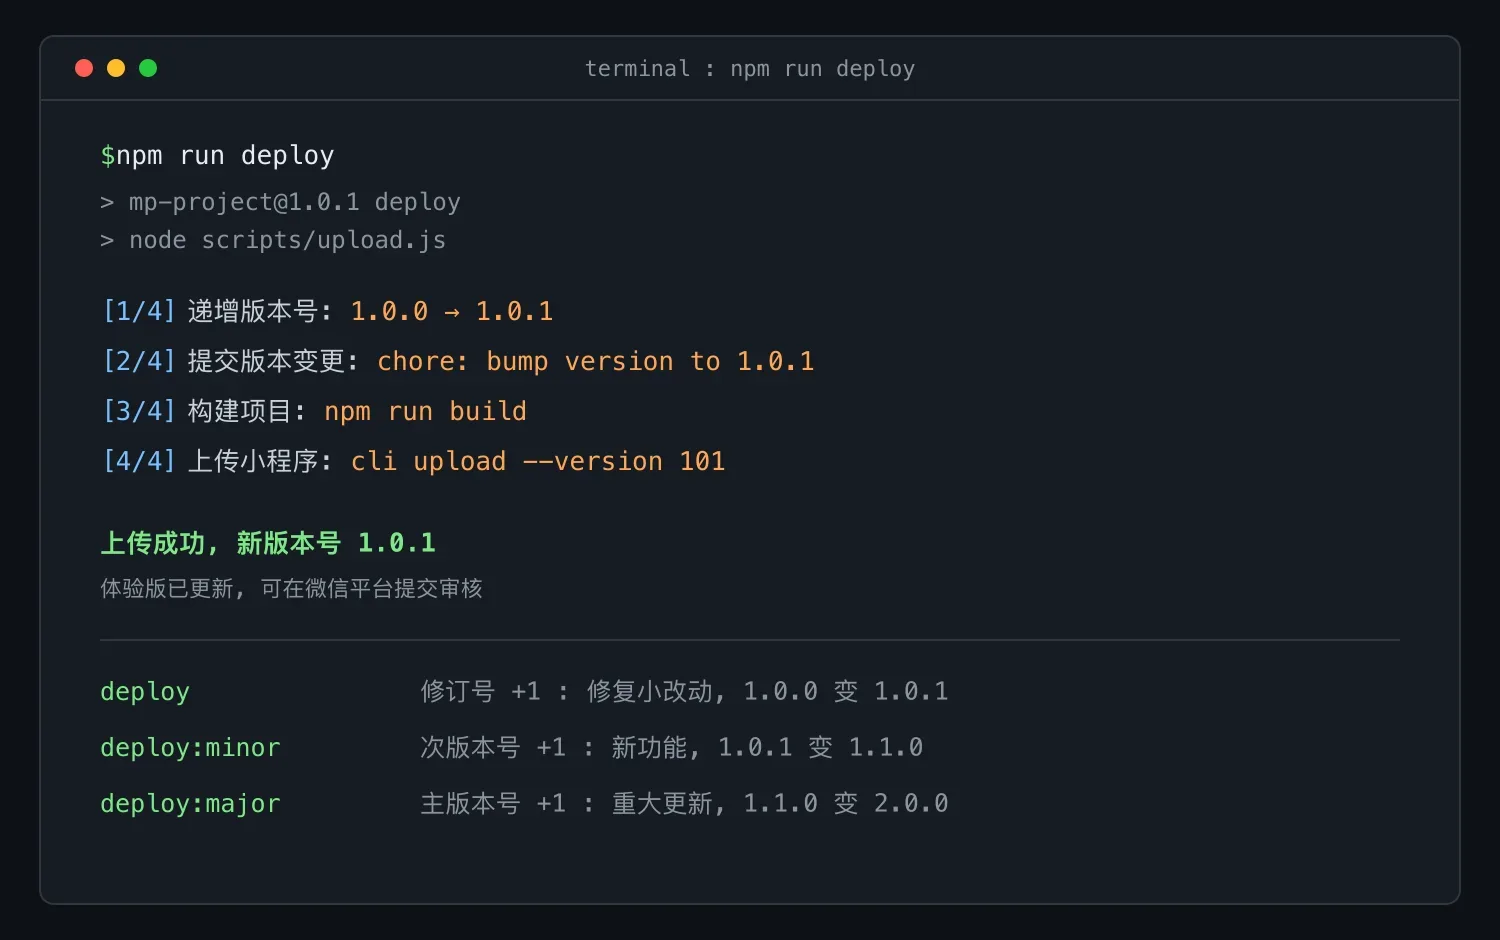Click 'chore: bump version to 1.0.1' text
This screenshot has width=1500, height=940.
(596, 361)
